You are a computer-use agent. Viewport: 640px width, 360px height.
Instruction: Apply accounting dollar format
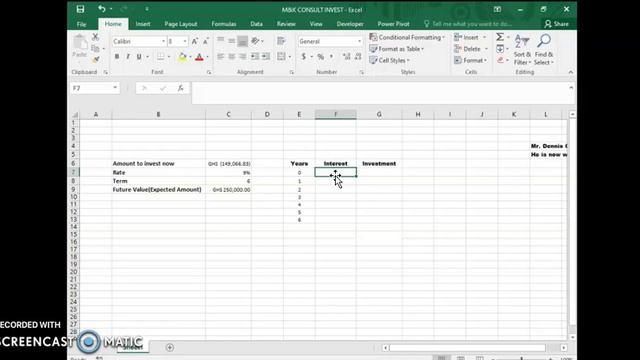[303, 57]
